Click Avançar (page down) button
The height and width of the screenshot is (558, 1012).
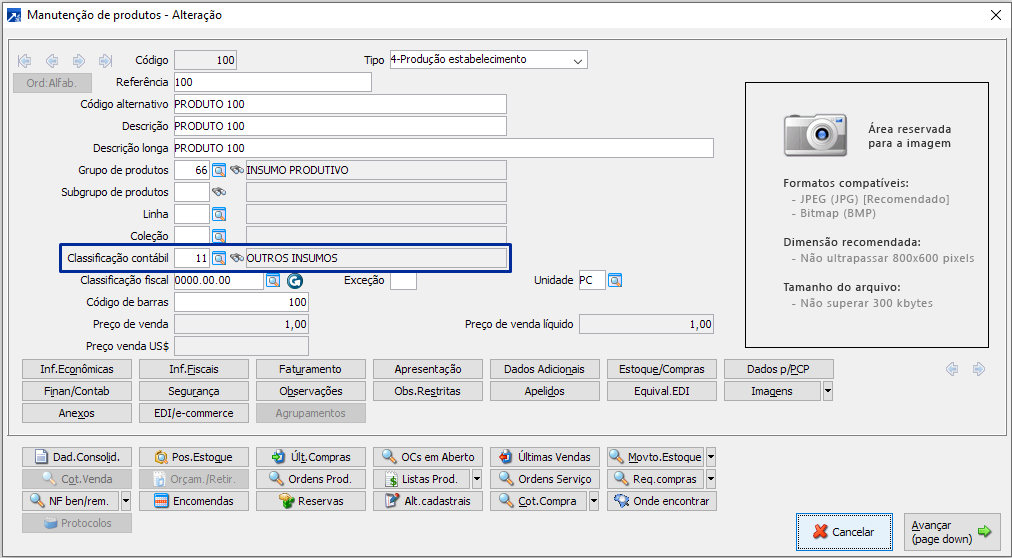(951, 532)
